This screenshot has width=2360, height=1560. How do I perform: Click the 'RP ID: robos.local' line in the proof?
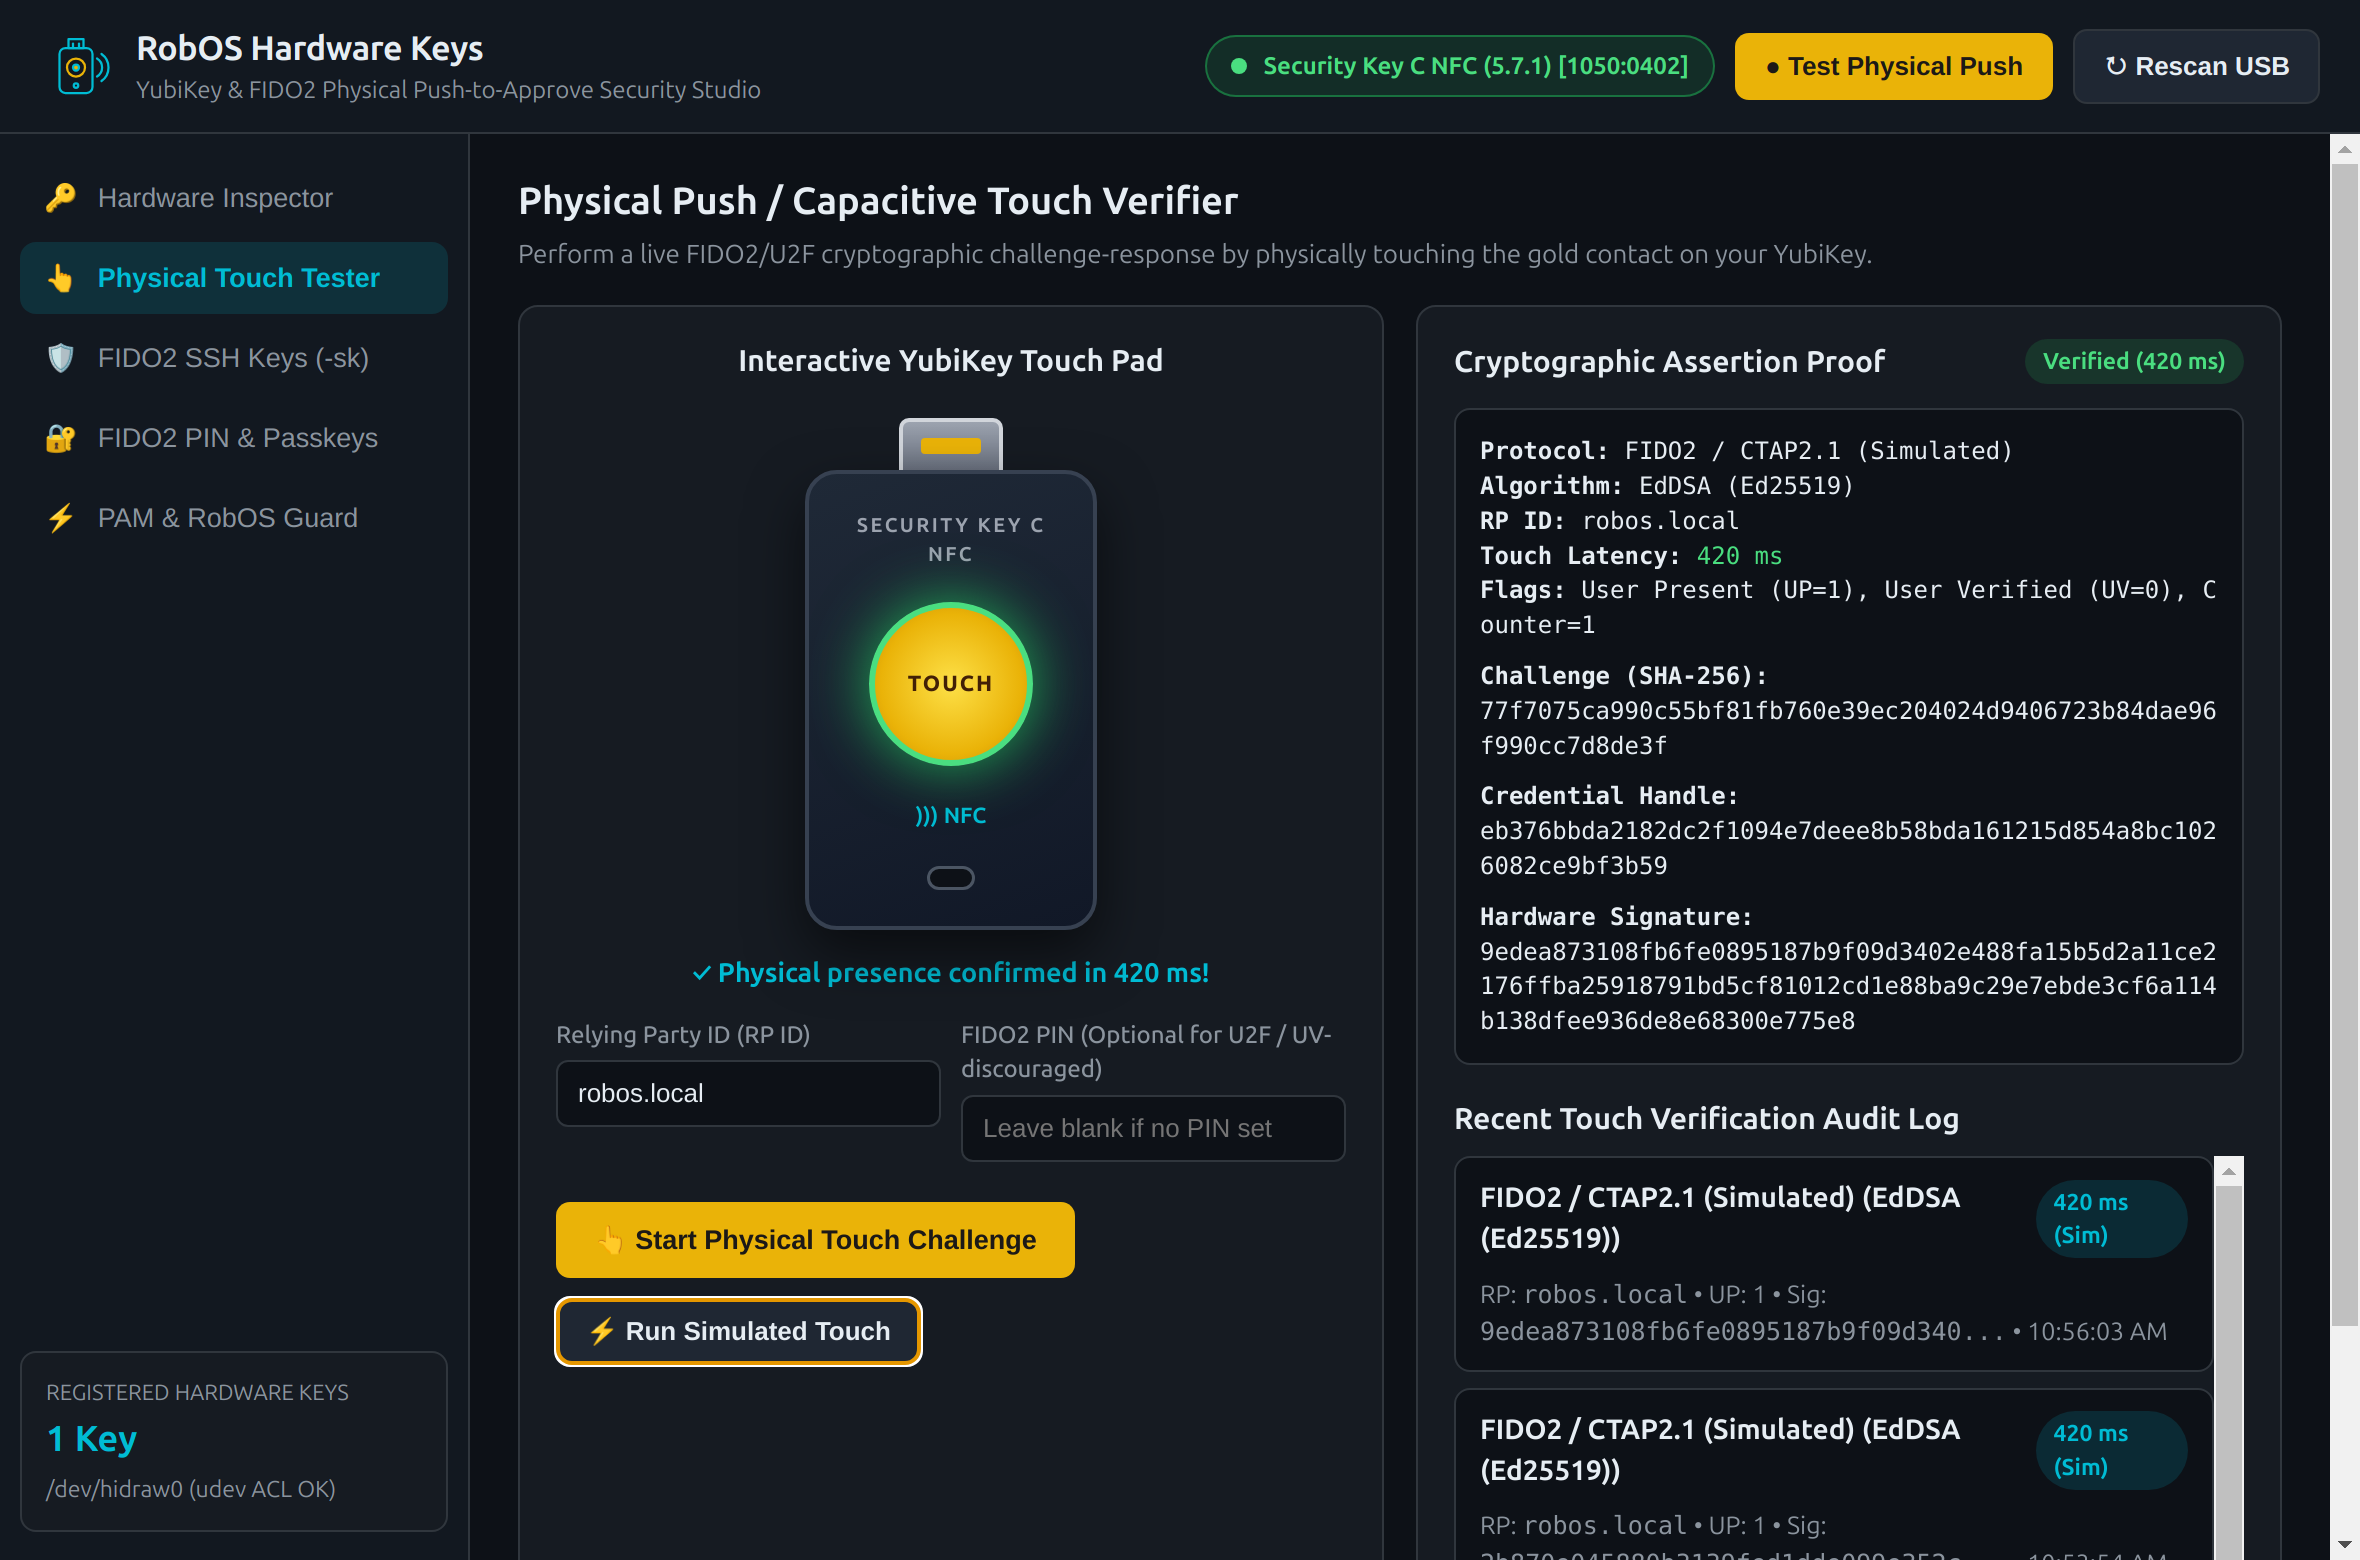click(1609, 521)
